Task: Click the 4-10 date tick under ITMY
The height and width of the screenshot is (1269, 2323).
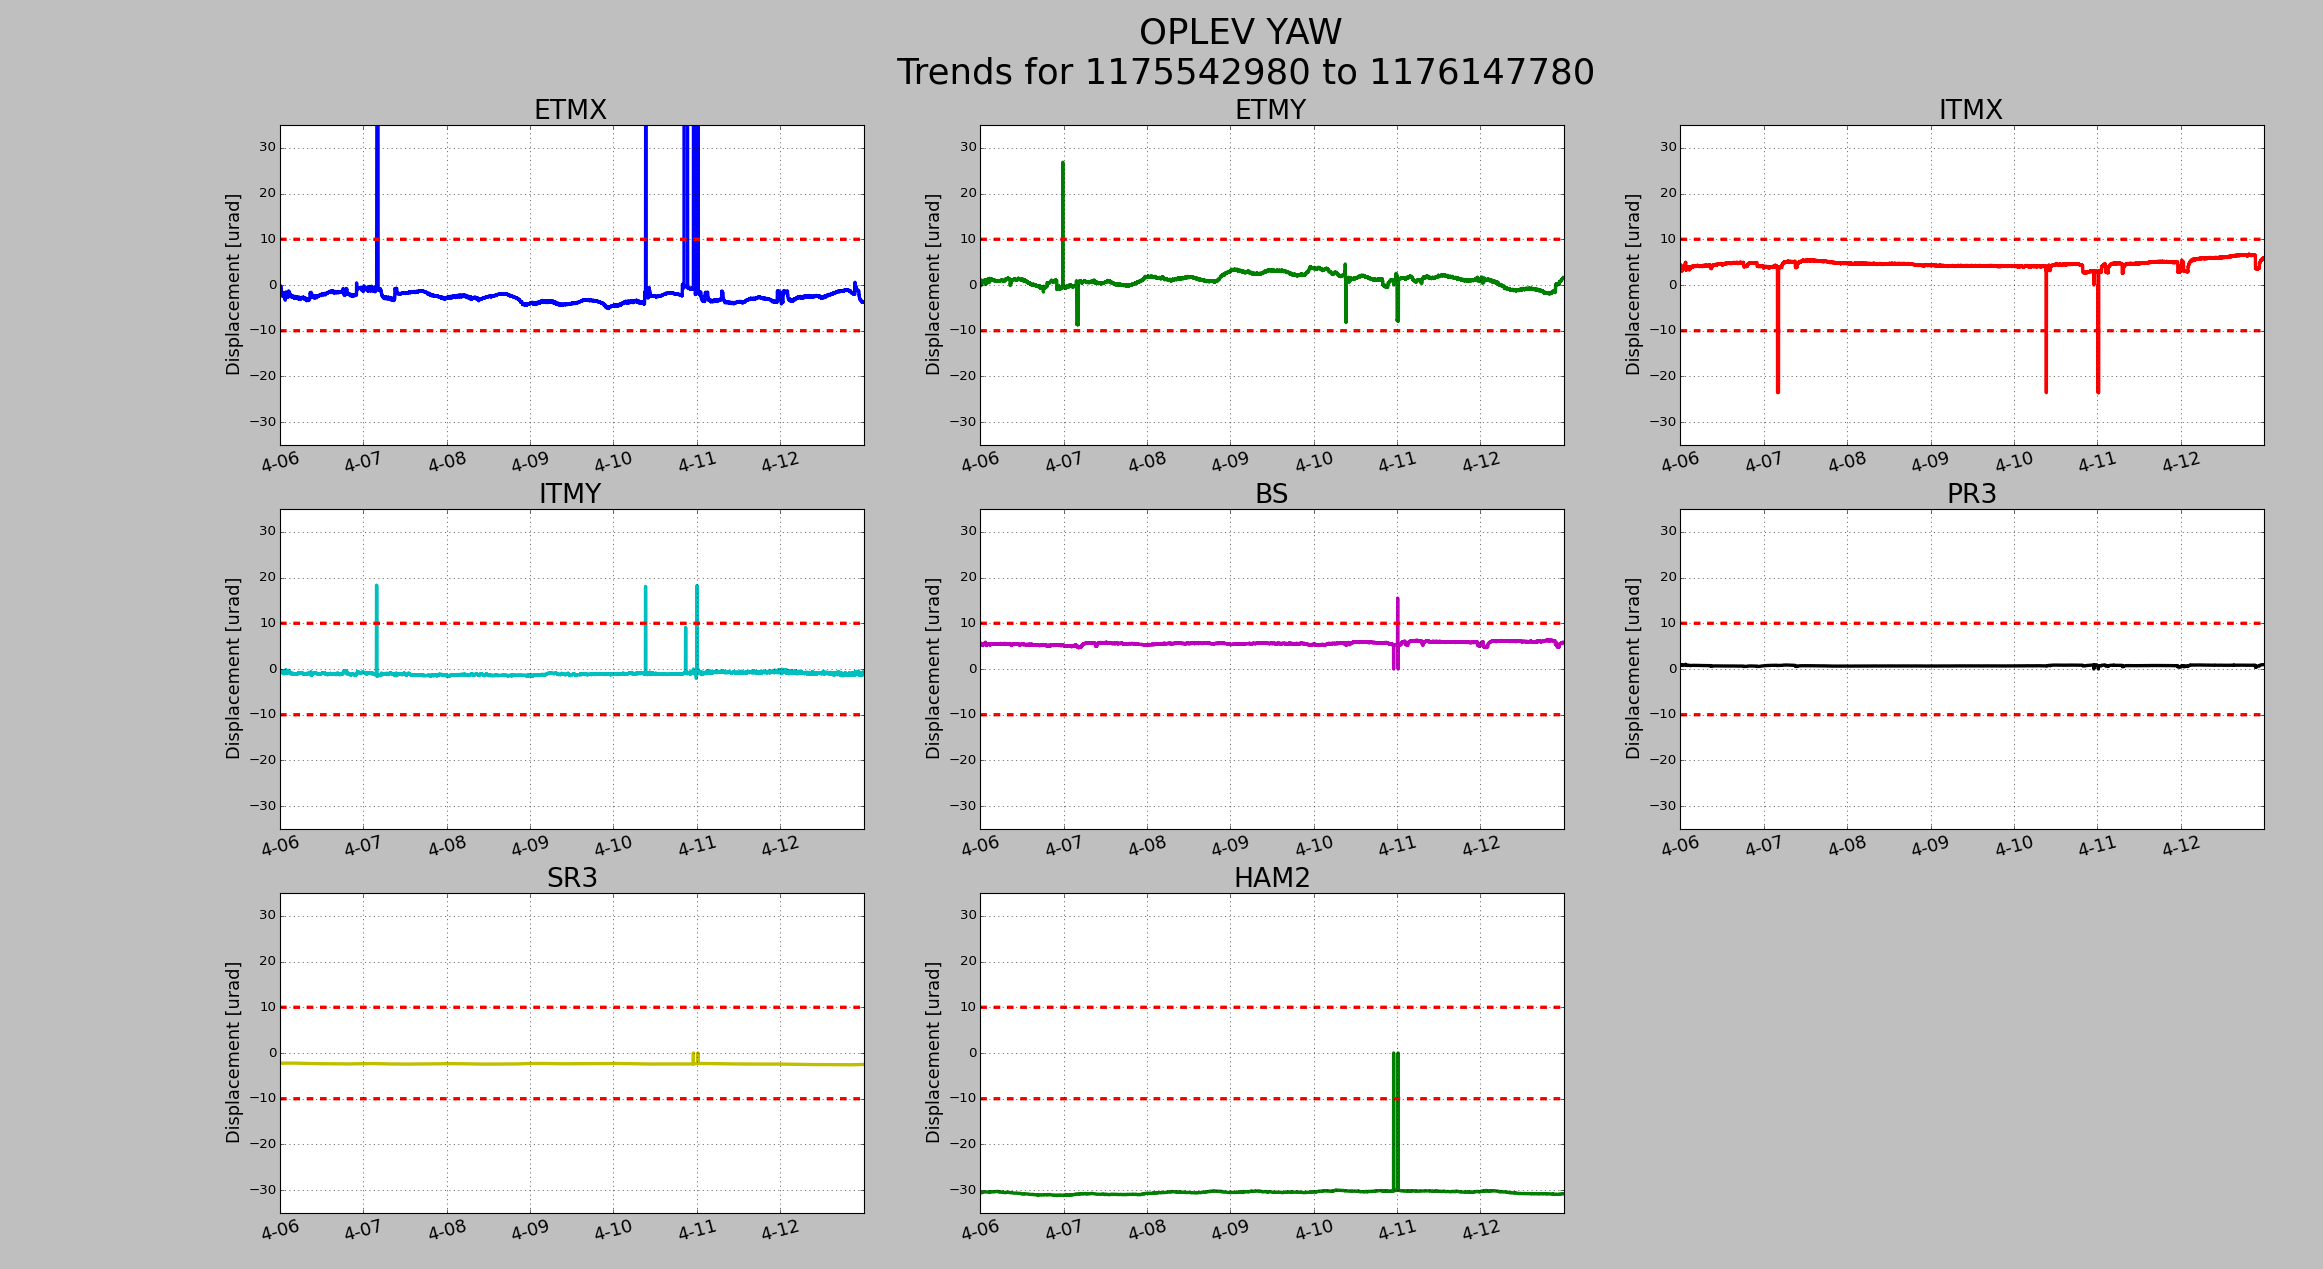Action: coord(613,845)
